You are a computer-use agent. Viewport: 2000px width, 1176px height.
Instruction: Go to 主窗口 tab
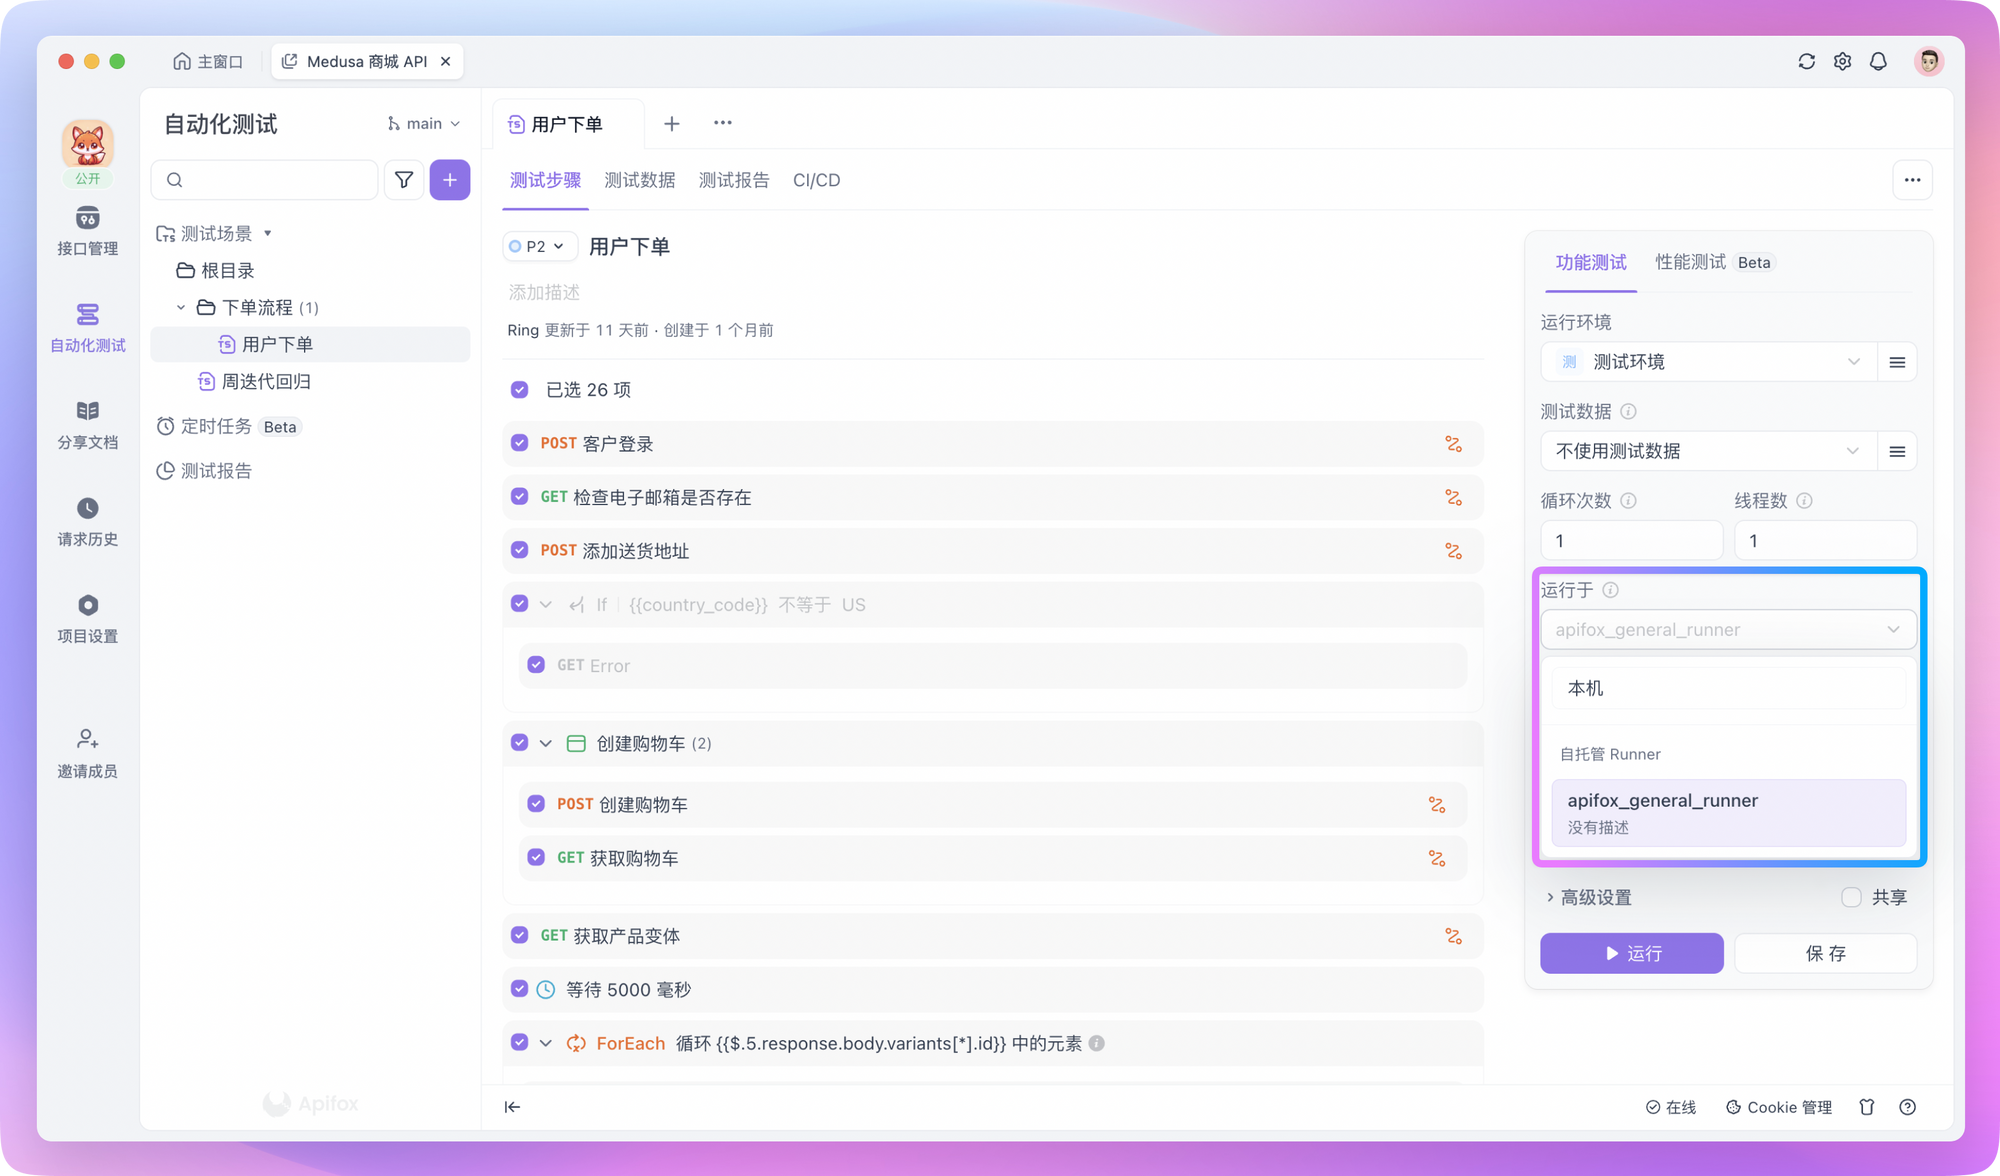coord(208,61)
